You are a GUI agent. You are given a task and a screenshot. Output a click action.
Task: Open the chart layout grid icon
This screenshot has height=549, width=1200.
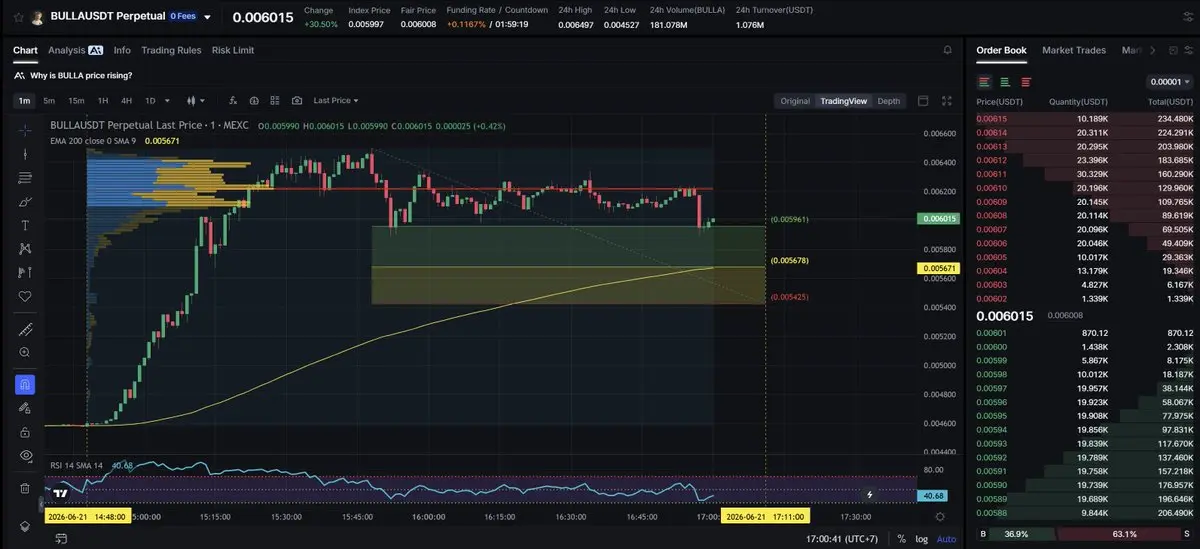[275, 101]
